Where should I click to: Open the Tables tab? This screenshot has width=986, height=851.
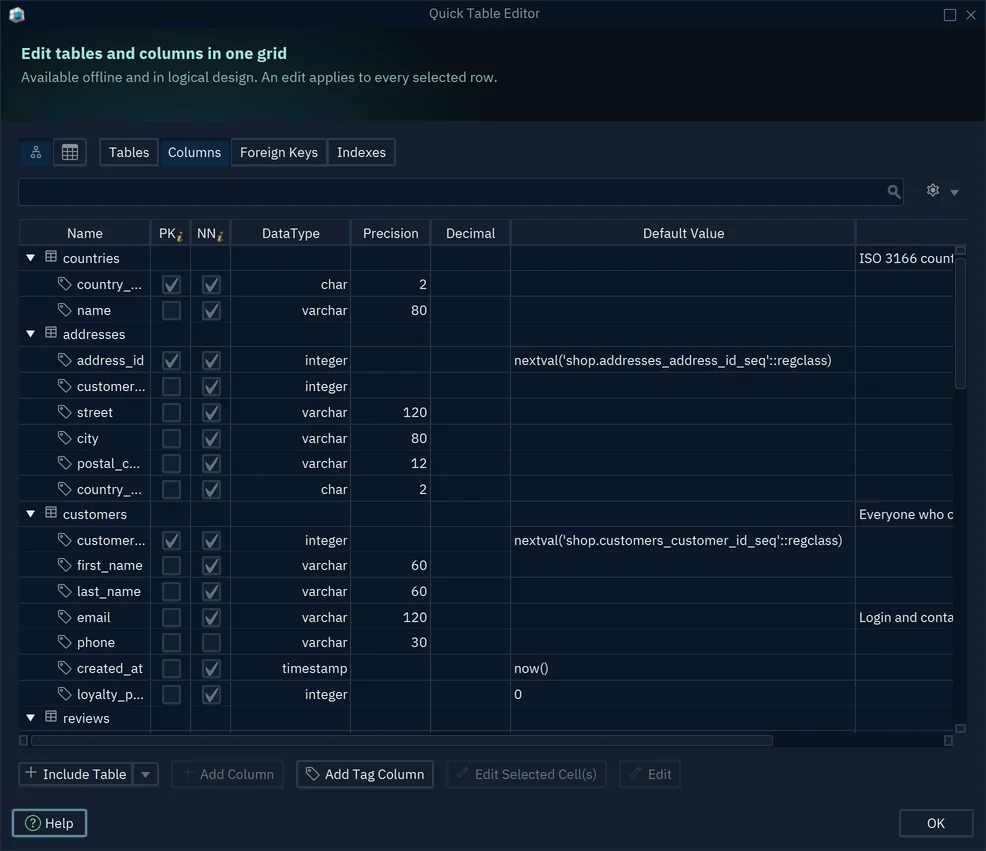pyautogui.click(x=129, y=152)
